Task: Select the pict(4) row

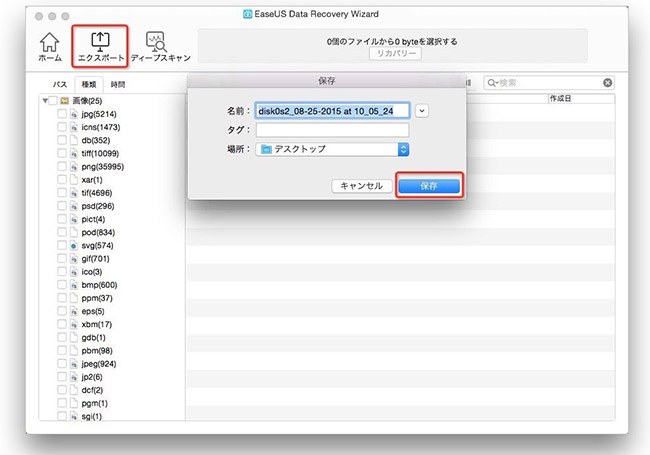Action: click(x=93, y=219)
